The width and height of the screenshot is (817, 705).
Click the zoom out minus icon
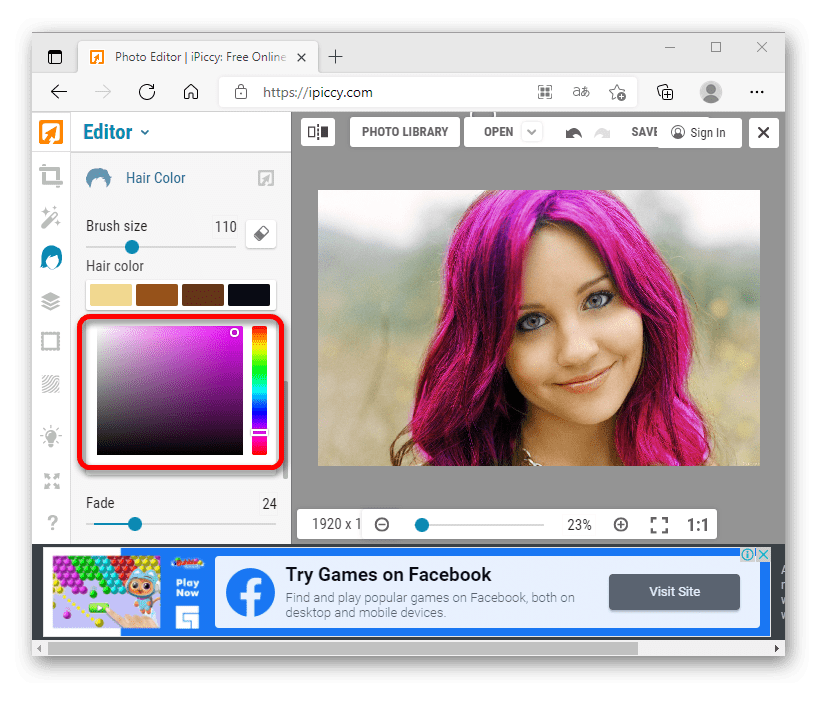381,525
